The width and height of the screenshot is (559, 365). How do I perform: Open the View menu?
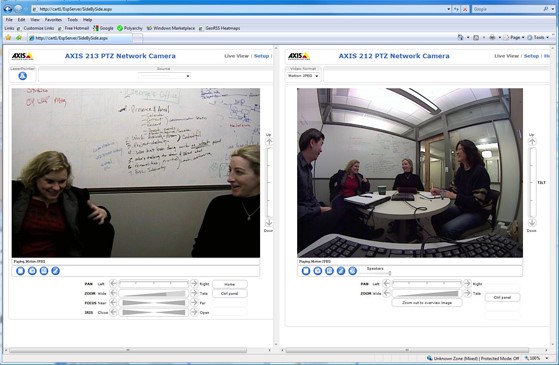pos(35,20)
